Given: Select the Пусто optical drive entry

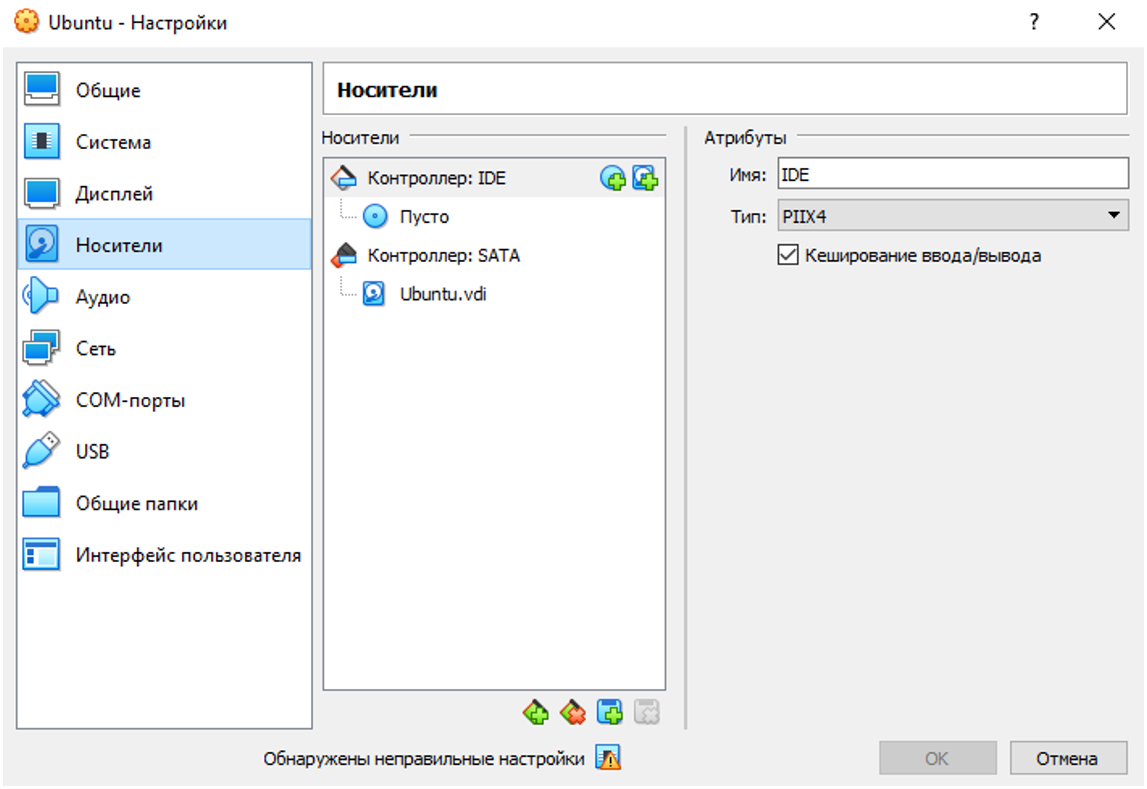Looking at the screenshot, I should [494, 216].
